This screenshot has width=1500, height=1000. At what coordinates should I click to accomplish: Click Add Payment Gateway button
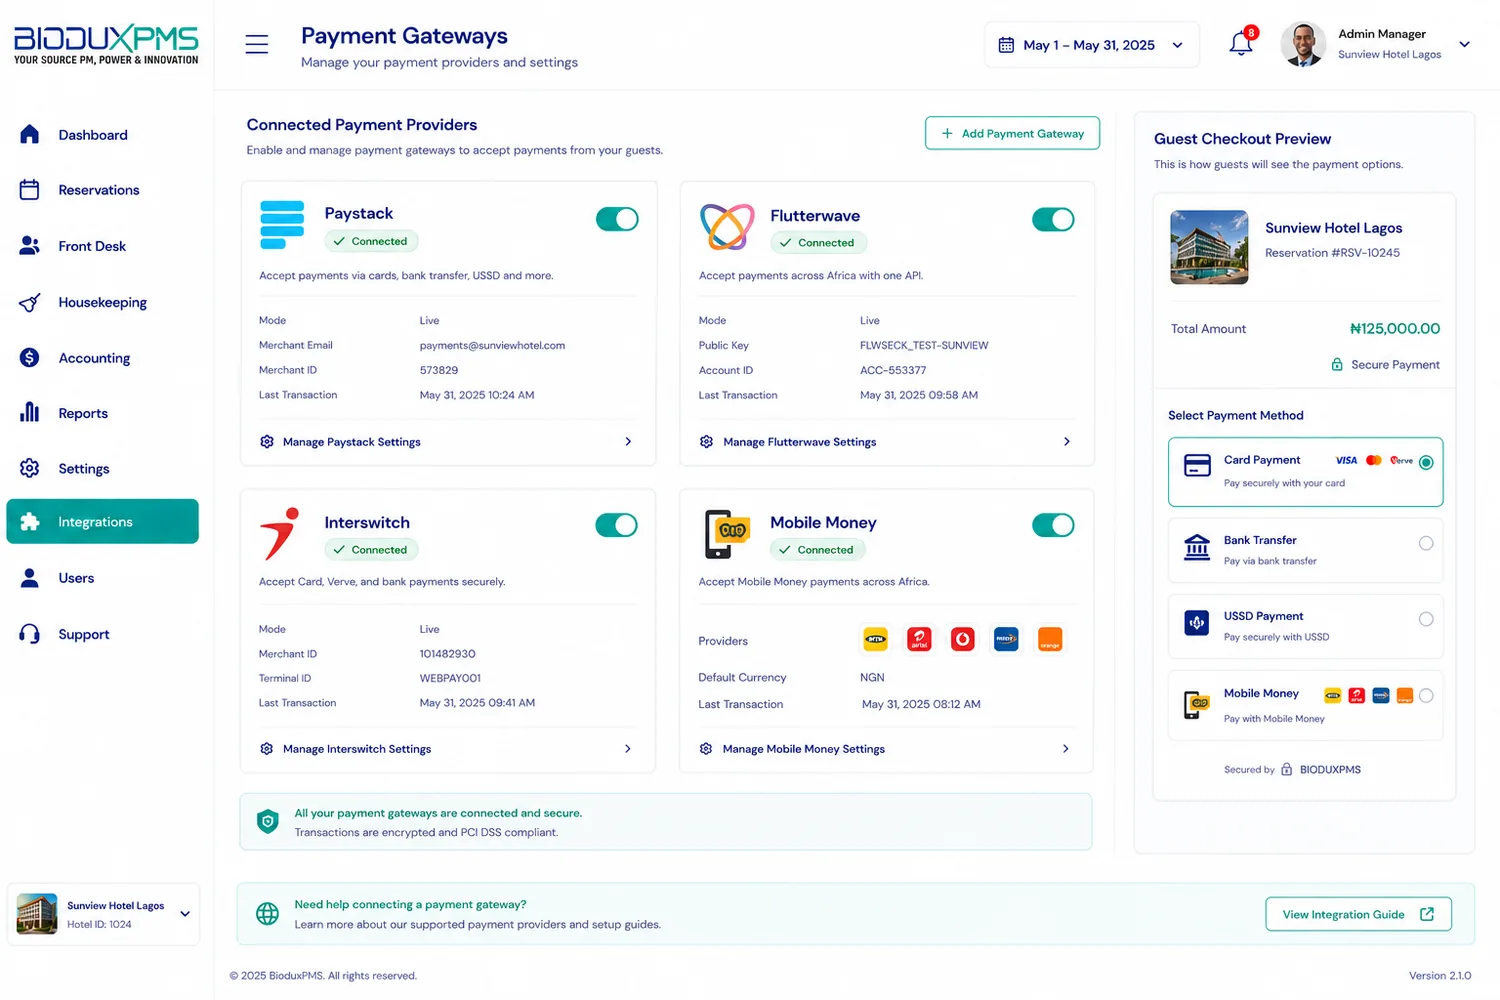coord(1012,133)
